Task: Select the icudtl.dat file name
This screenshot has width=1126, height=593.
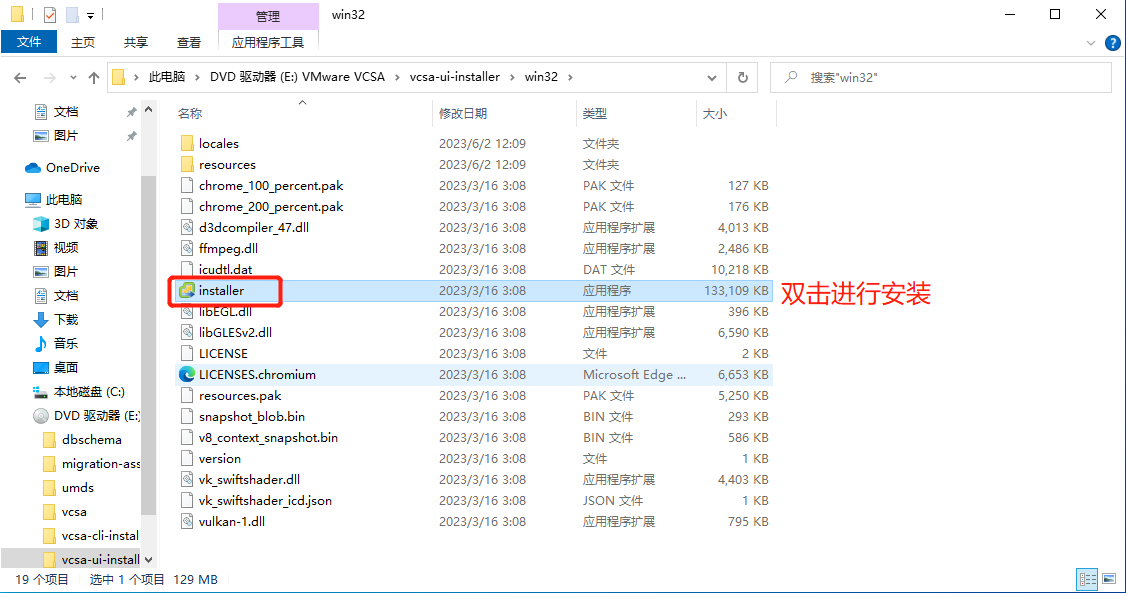Action: click(225, 269)
